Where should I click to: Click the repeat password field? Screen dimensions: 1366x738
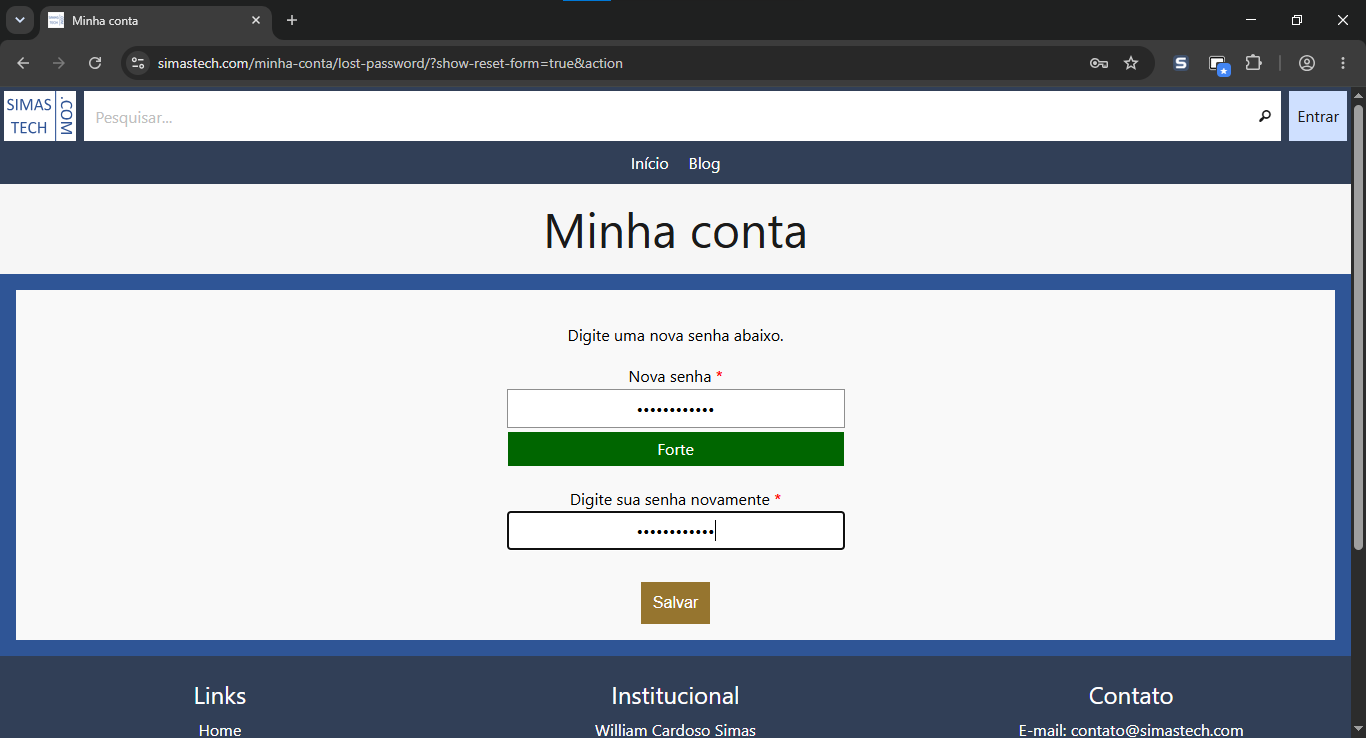point(676,531)
